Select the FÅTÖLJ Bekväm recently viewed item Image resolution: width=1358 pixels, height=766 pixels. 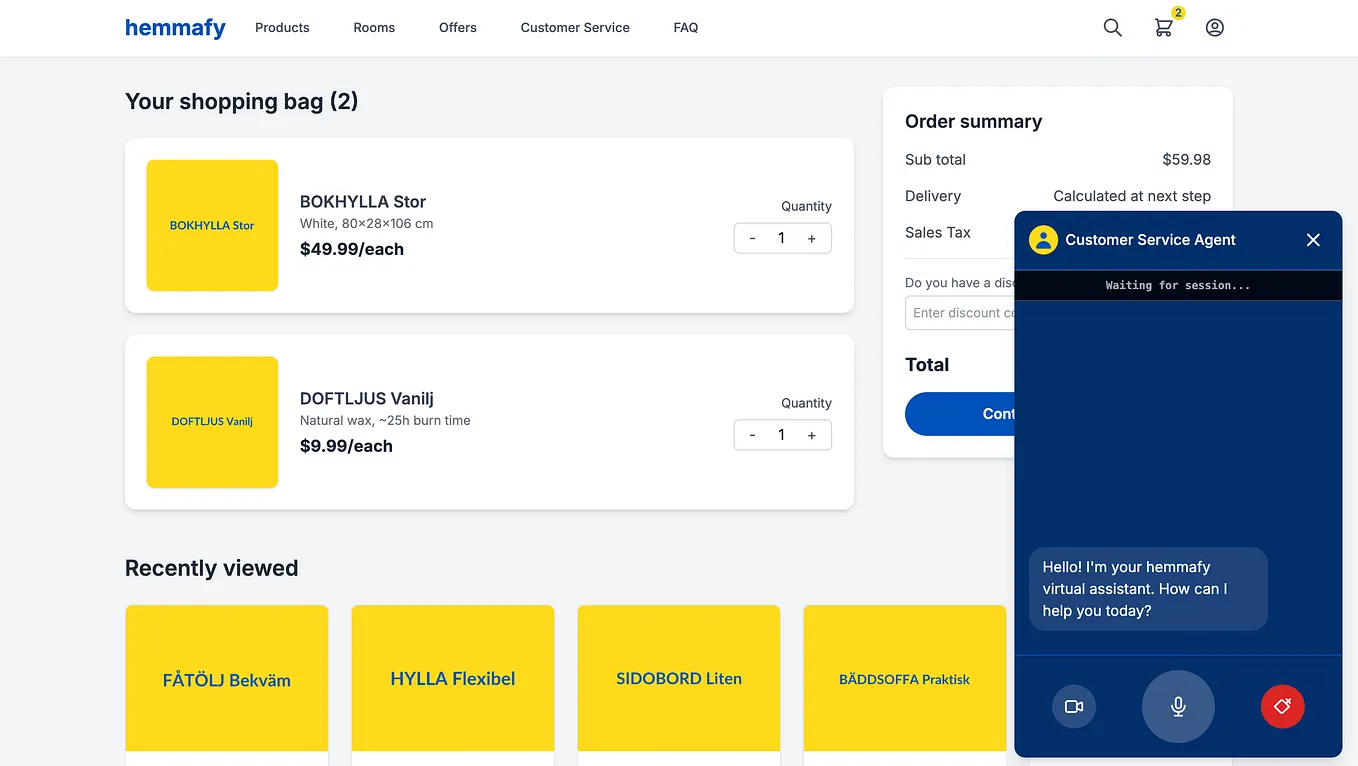[x=226, y=679]
